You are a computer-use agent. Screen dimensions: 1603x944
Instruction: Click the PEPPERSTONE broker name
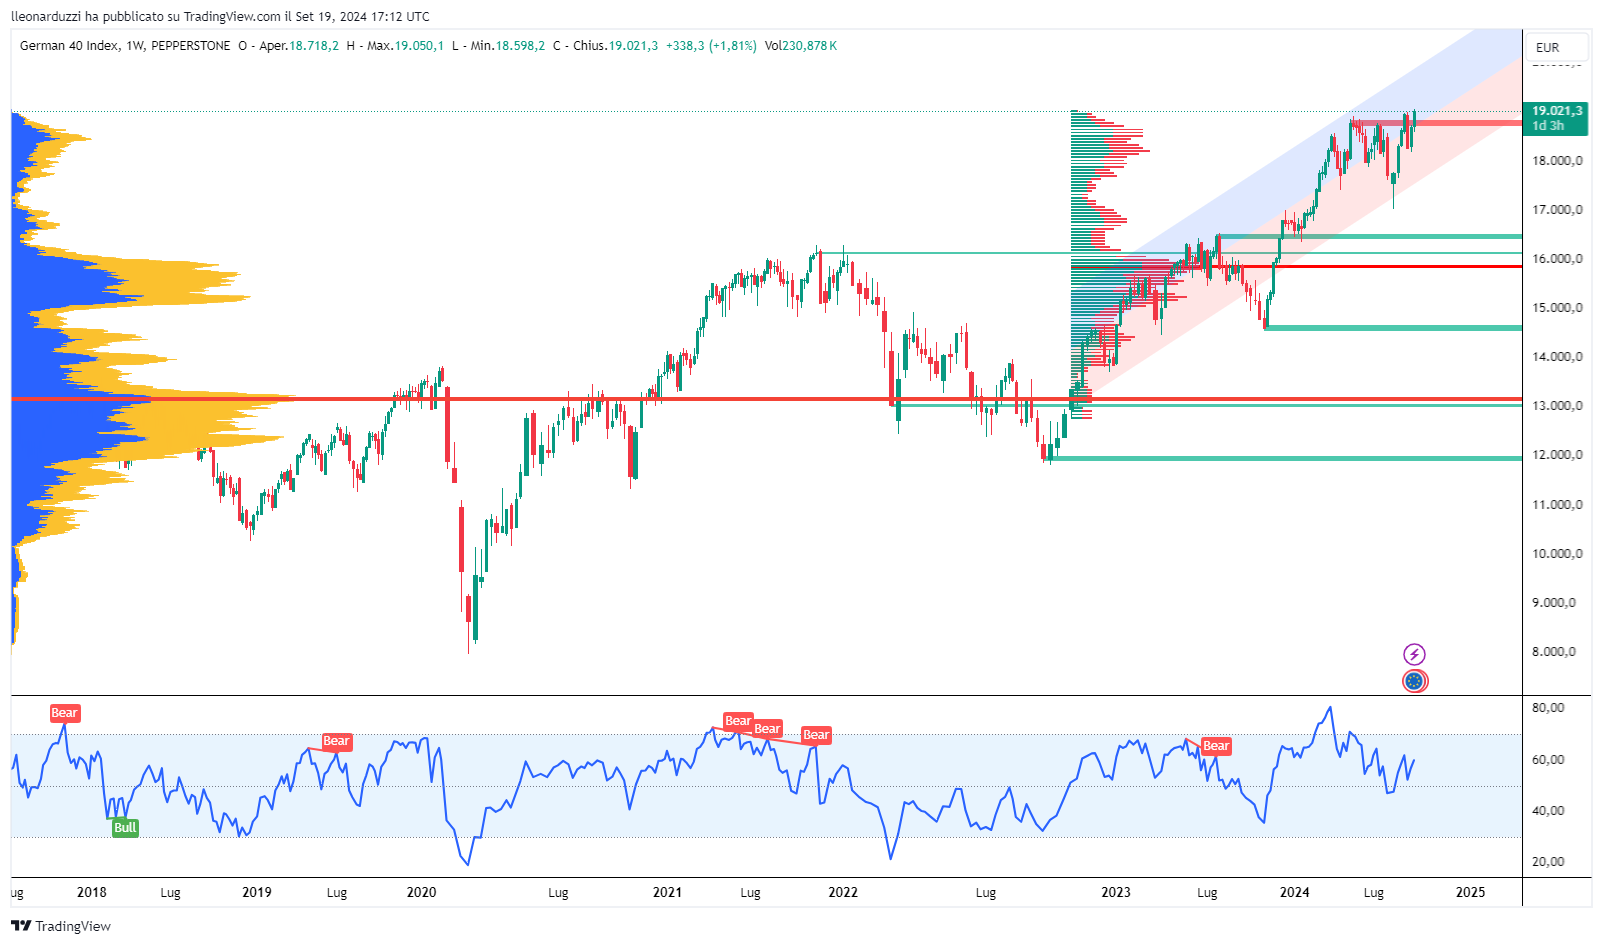tap(191, 46)
